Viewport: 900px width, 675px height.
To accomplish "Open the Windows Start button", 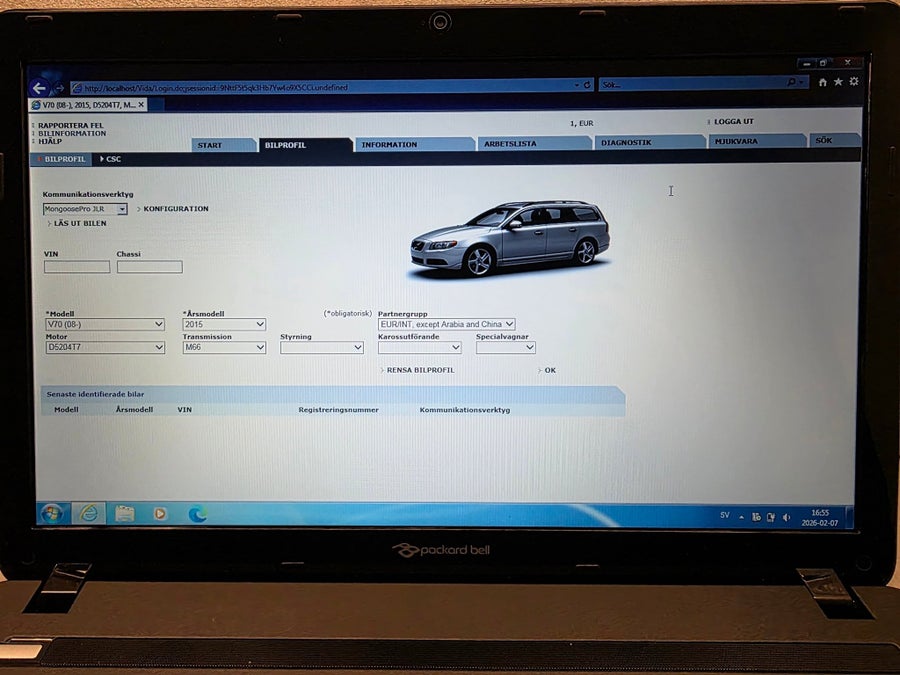I will tap(52, 513).
